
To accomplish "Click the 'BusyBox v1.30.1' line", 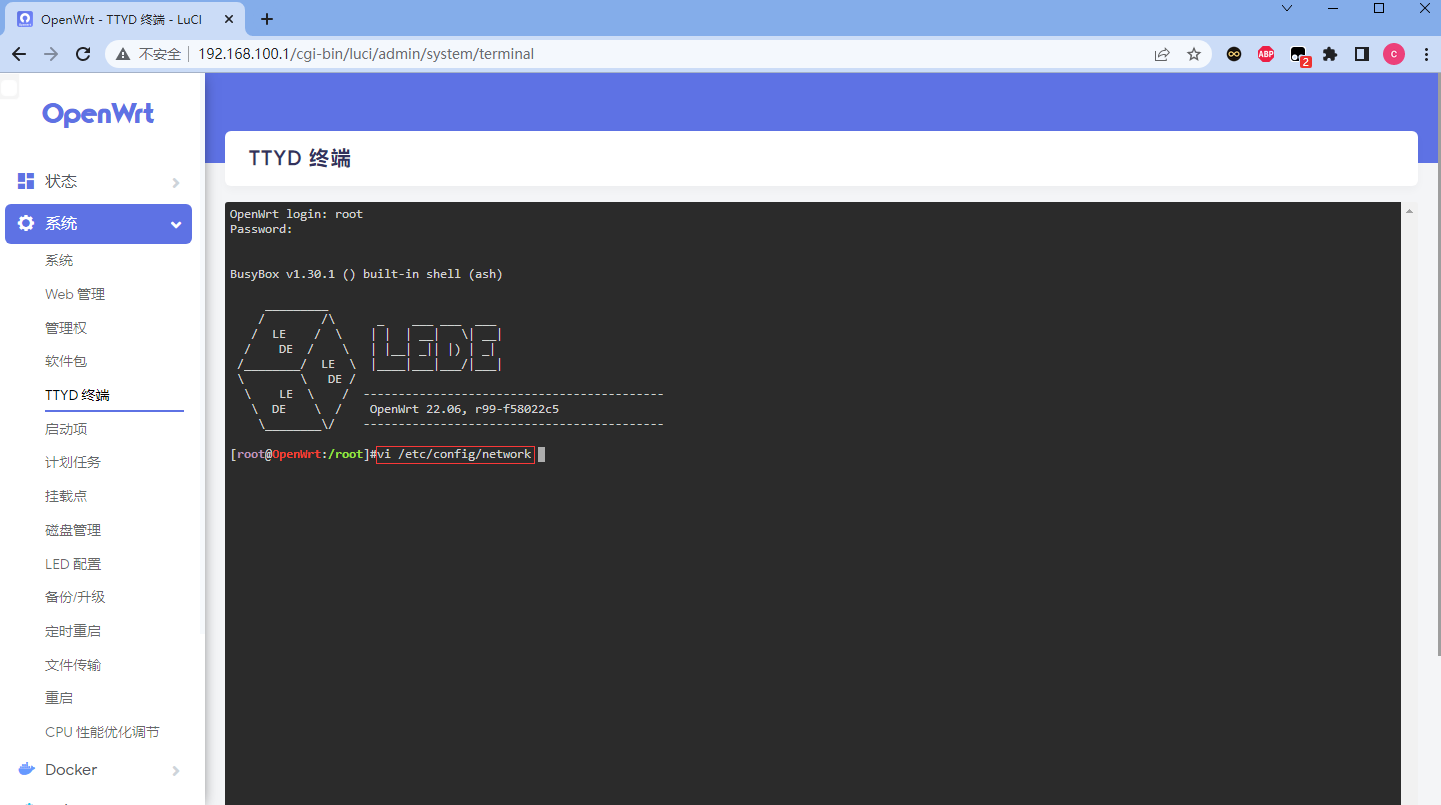I will pyautogui.click(x=366, y=274).
